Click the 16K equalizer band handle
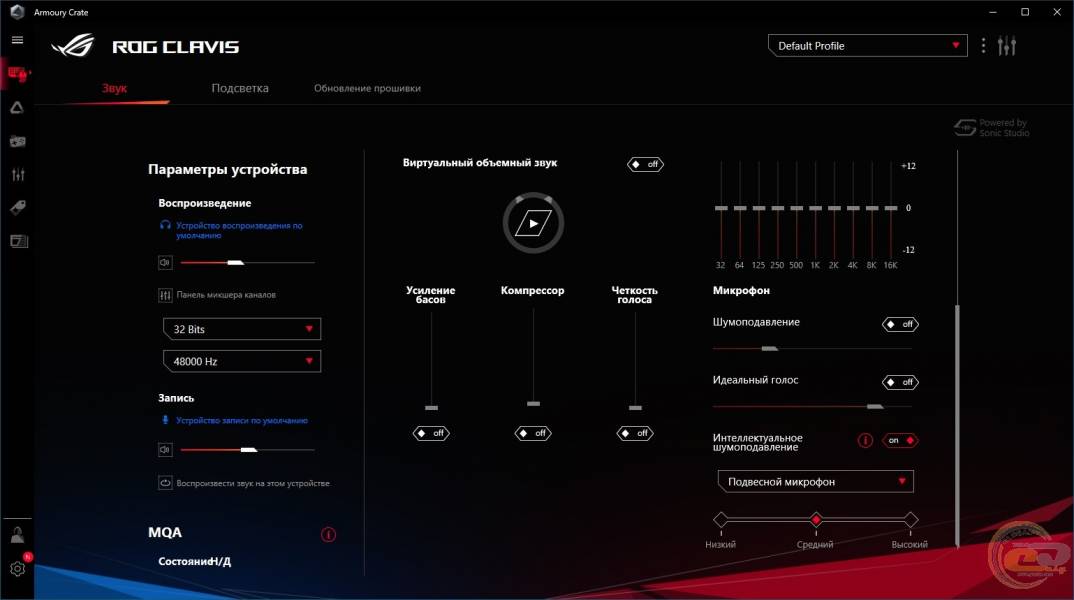The width and height of the screenshot is (1074, 600). coord(890,208)
